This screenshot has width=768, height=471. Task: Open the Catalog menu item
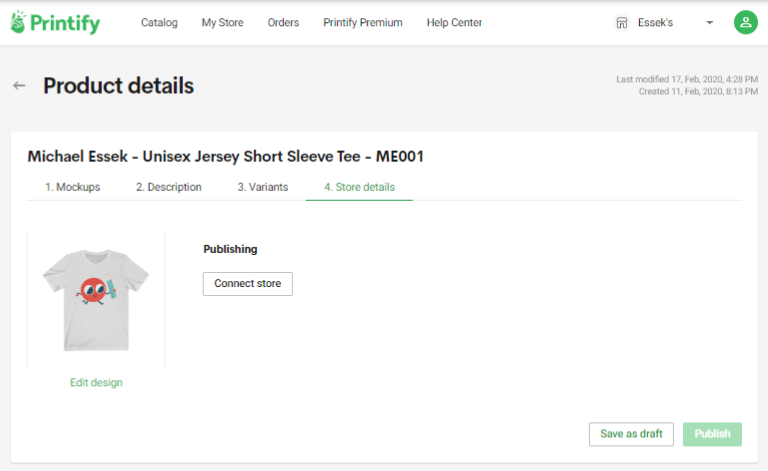[159, 23]
